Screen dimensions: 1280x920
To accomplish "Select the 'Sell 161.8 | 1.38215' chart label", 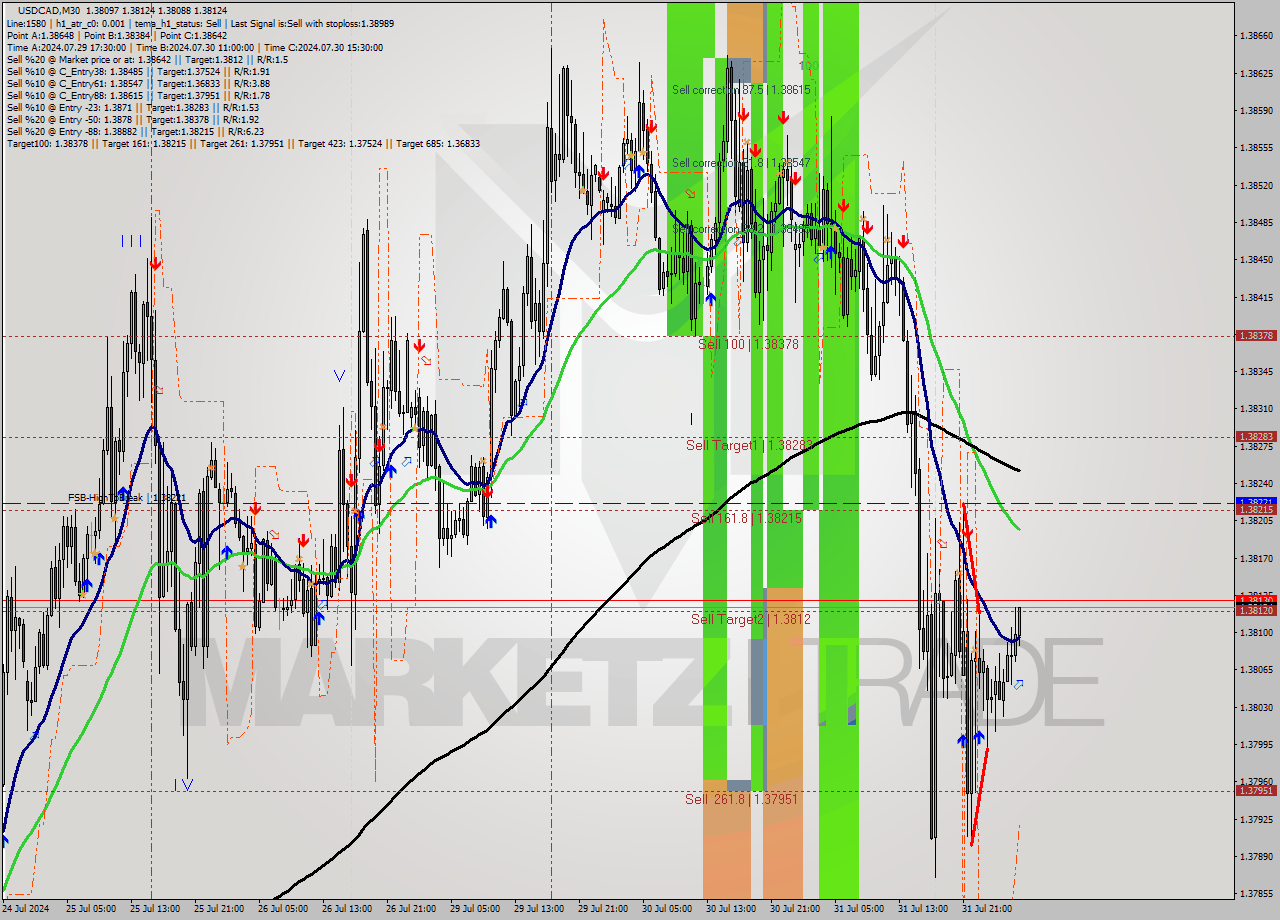I will (x=746, y=518).
